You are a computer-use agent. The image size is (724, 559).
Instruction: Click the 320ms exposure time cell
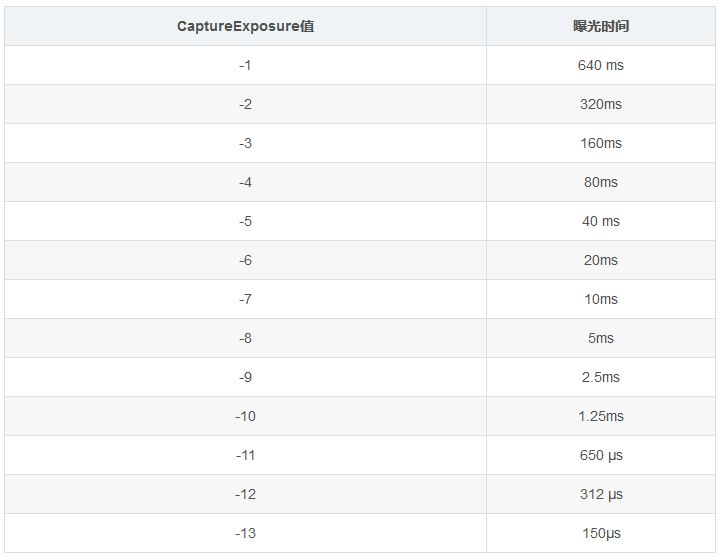tap(601, 104)
